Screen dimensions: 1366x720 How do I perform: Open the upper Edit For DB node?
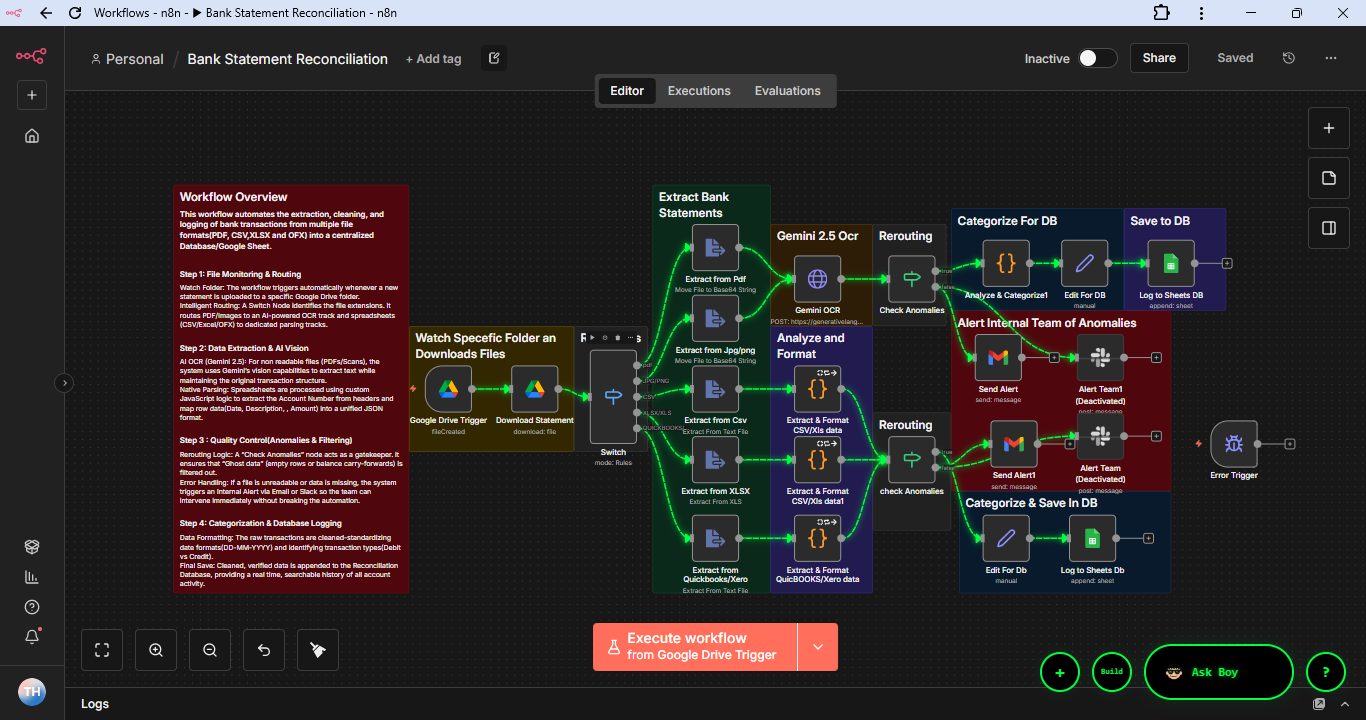coord(1085,264)
